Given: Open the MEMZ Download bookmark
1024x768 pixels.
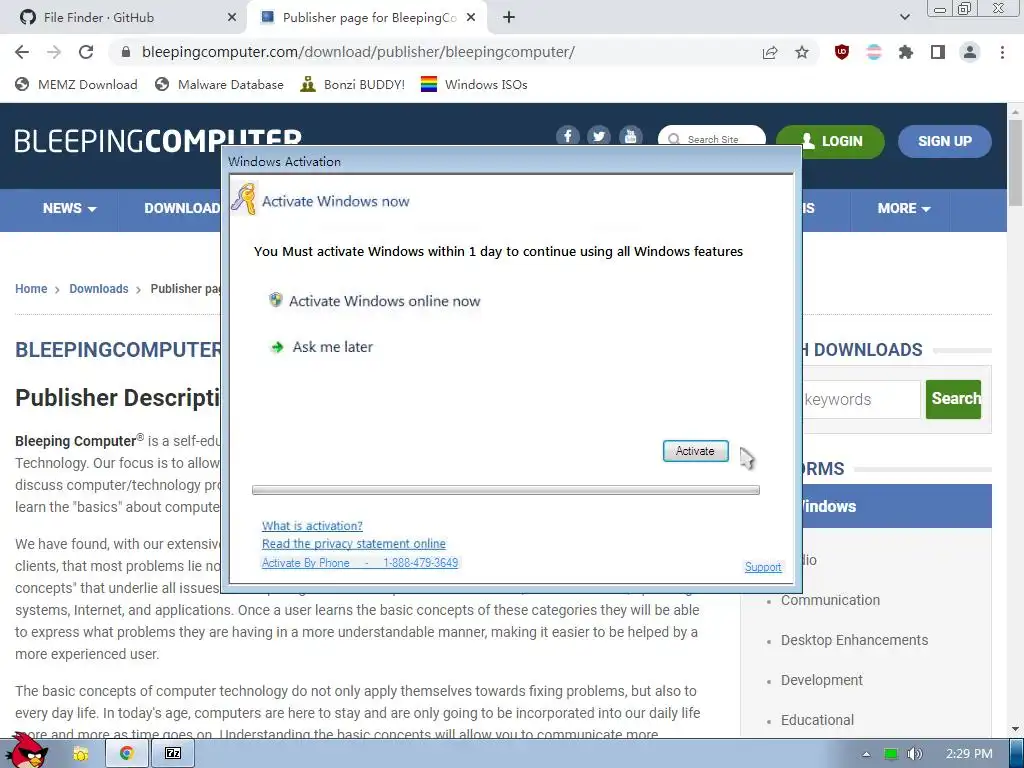Looking at the screenshot, I should [76, 84].
